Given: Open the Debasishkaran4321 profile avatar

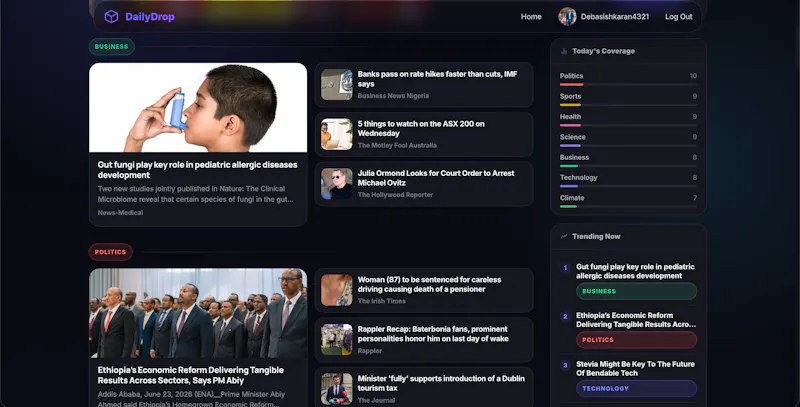Looking at the screenshot, I should tap(567, 17).
